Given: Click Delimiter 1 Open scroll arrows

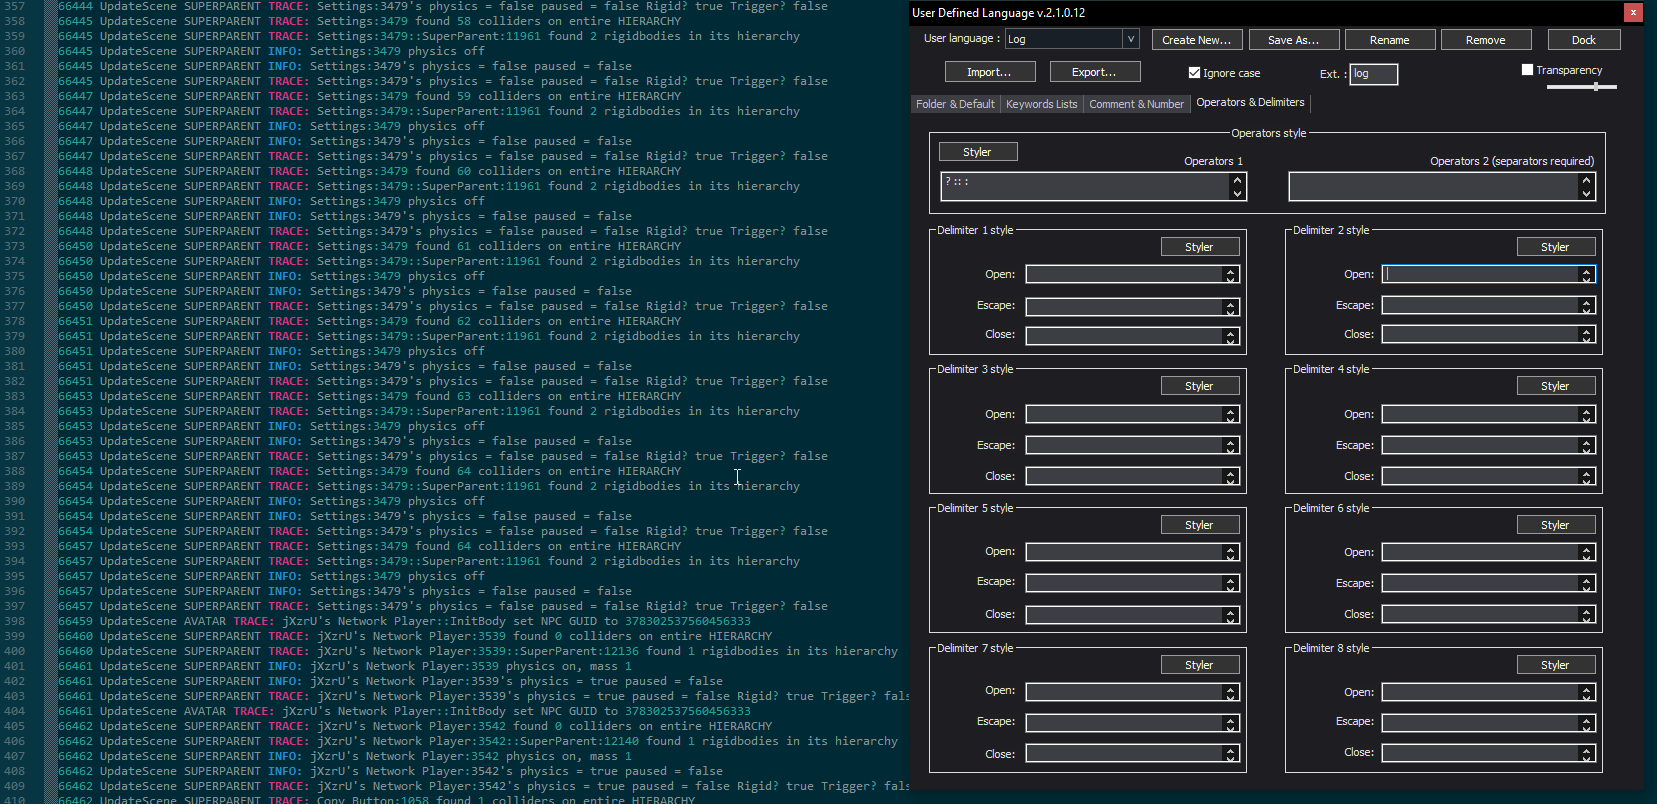Looking at the screenshot, I should (1231, 274).
